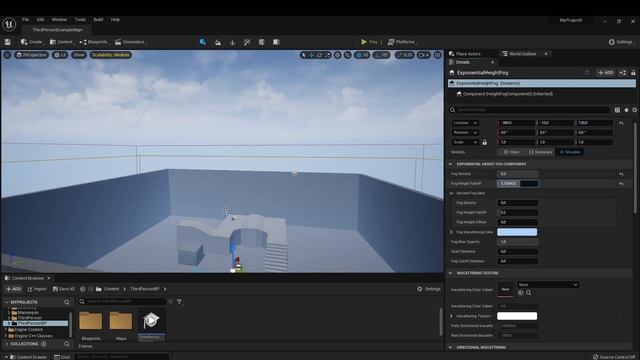Add new collection plus icon
Screen dimensions: 640x360
[44, 344]
